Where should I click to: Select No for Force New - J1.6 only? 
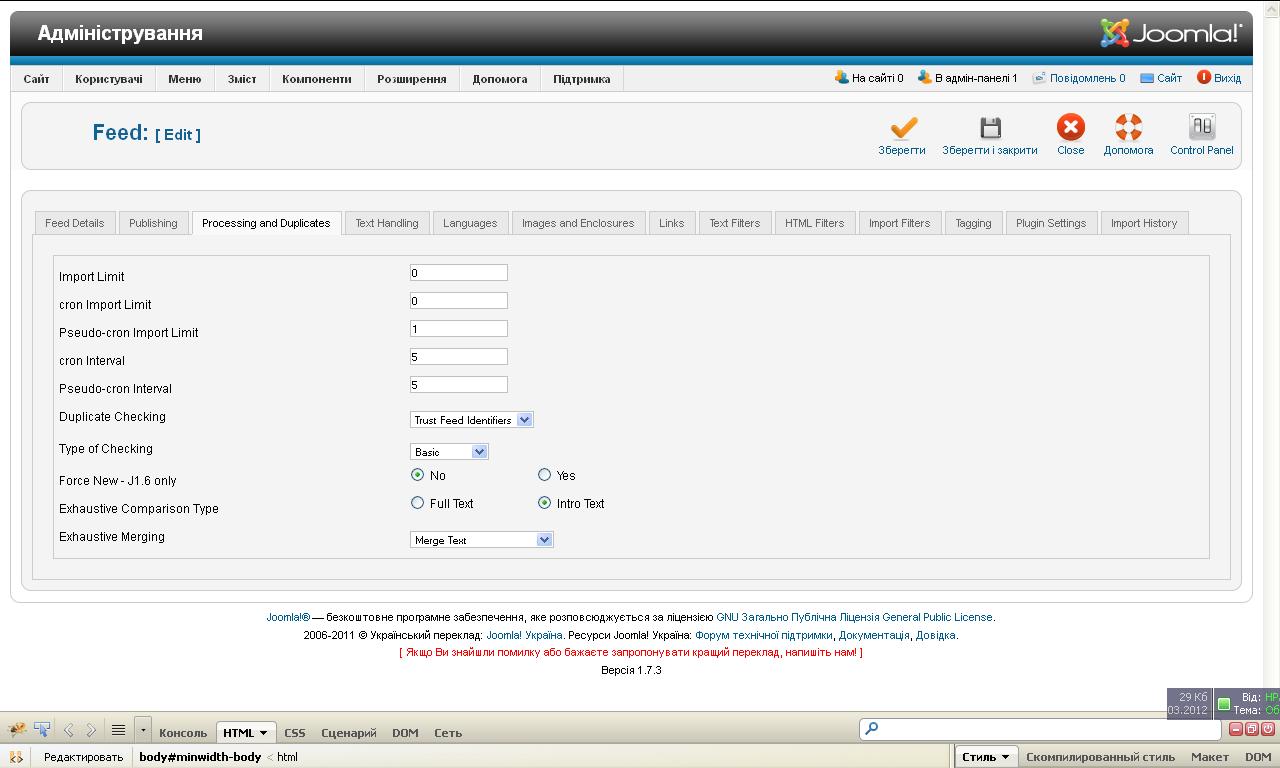coord(418,475)
